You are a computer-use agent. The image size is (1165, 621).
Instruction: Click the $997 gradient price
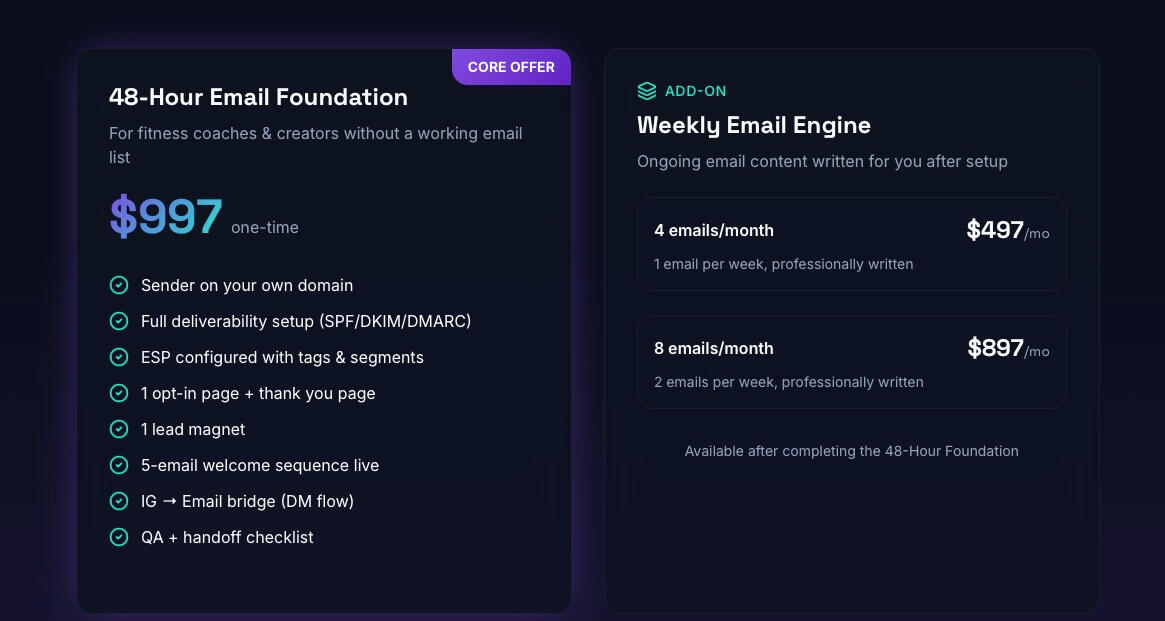tap(166, 217)
